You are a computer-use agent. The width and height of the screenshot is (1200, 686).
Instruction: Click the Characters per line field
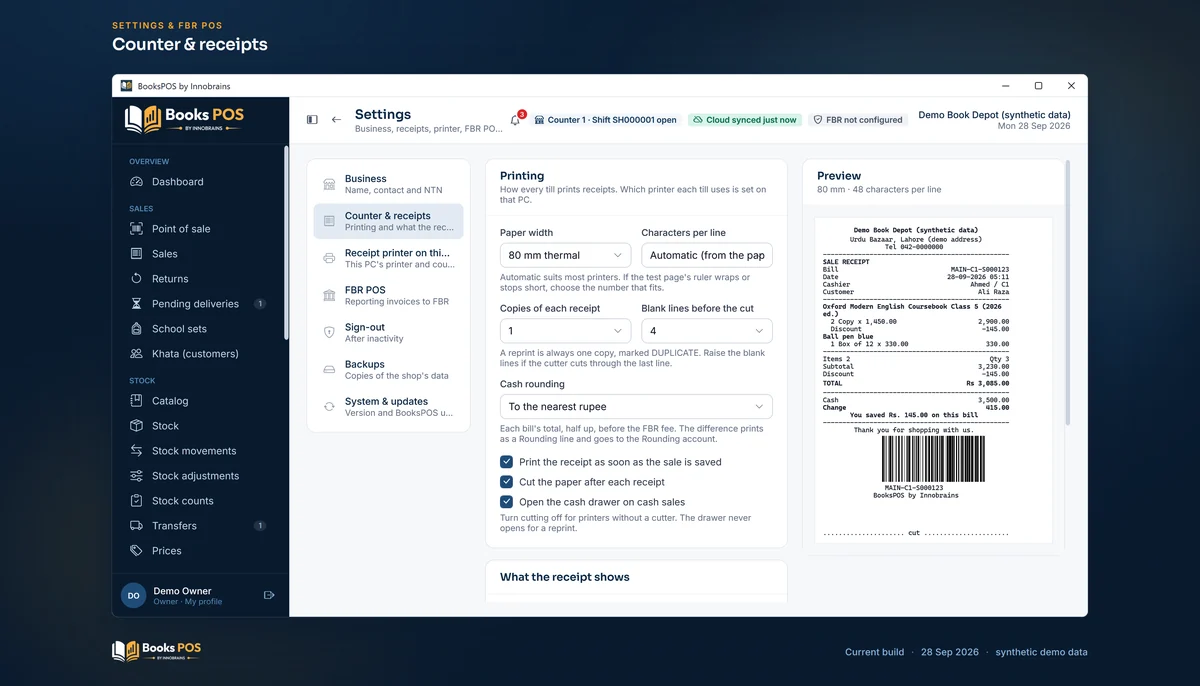pos(707,255)
